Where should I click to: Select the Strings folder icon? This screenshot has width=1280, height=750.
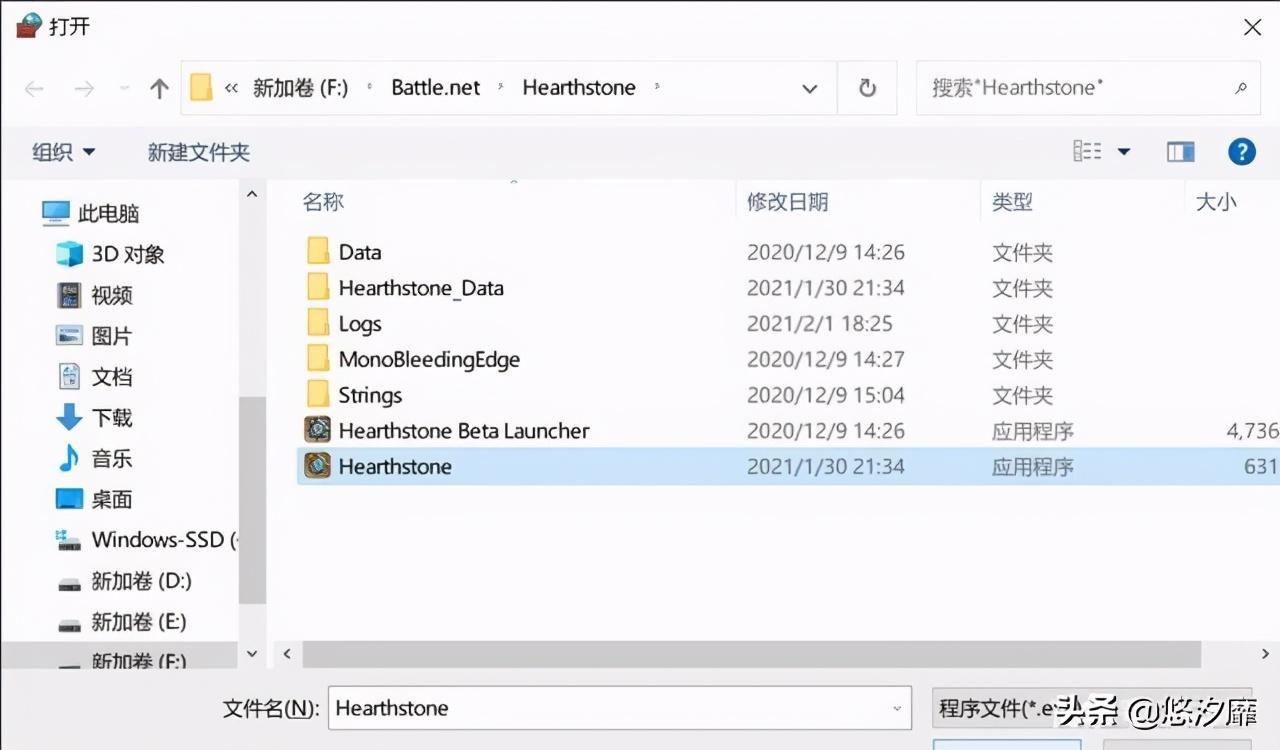[318, 395]
